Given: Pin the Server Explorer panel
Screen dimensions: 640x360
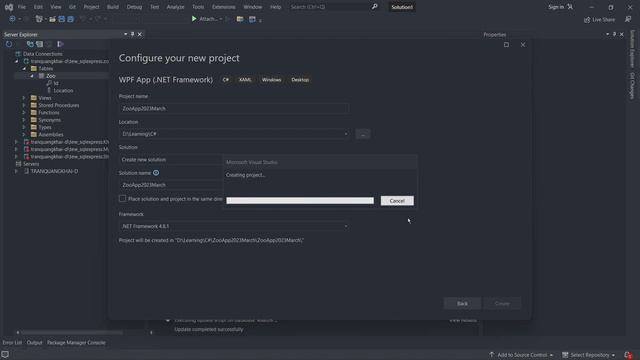Looking at the screenshot, I should 132,34.
